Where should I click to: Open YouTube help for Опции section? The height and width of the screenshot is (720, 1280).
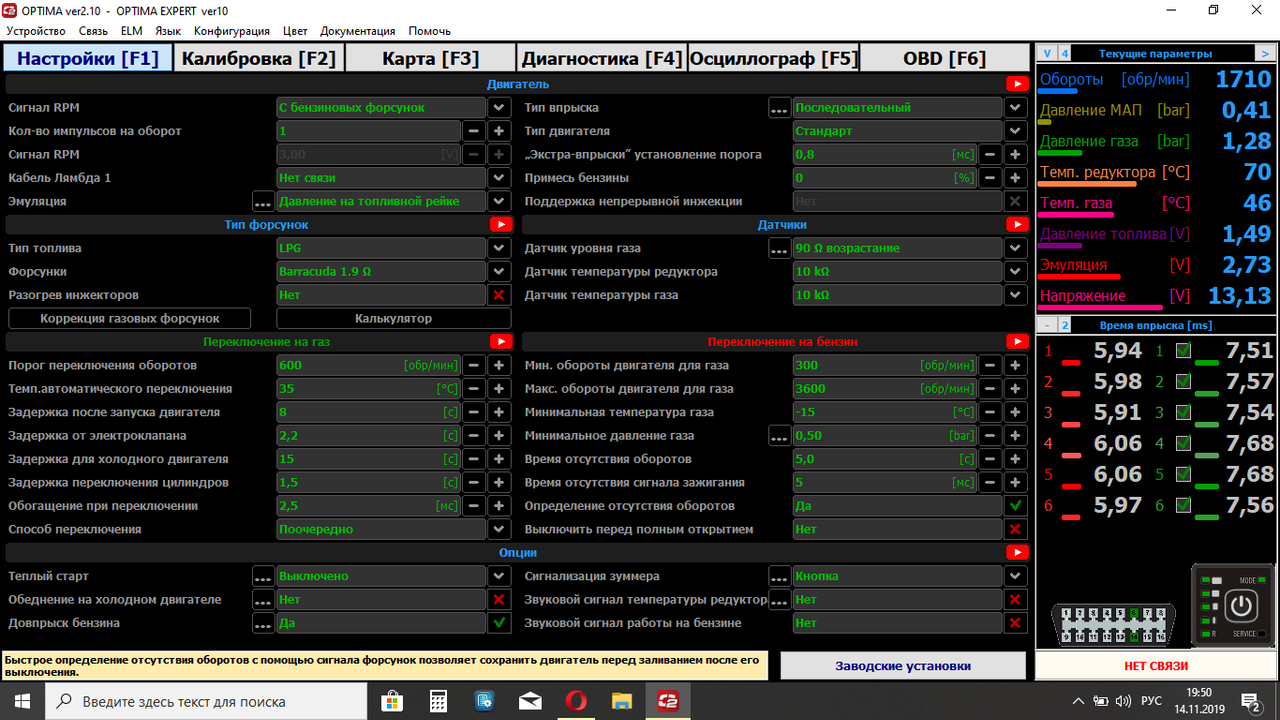(1017, 553)
